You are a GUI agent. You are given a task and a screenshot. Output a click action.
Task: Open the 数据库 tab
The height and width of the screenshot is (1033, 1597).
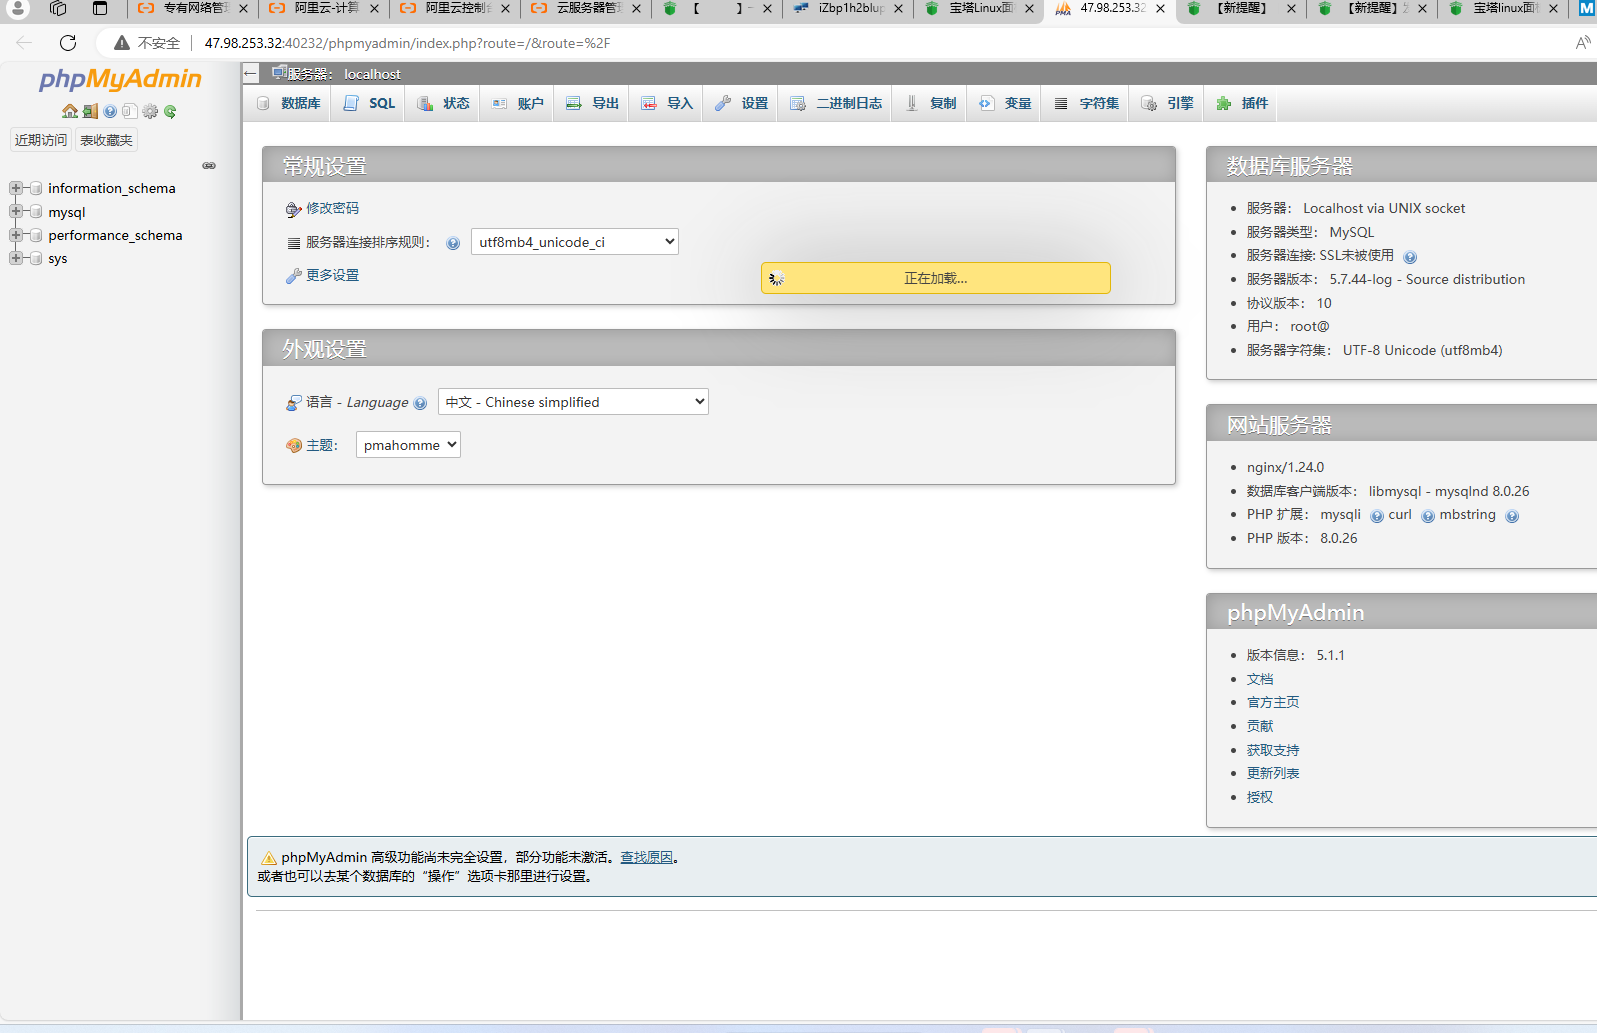pos(289,103)
